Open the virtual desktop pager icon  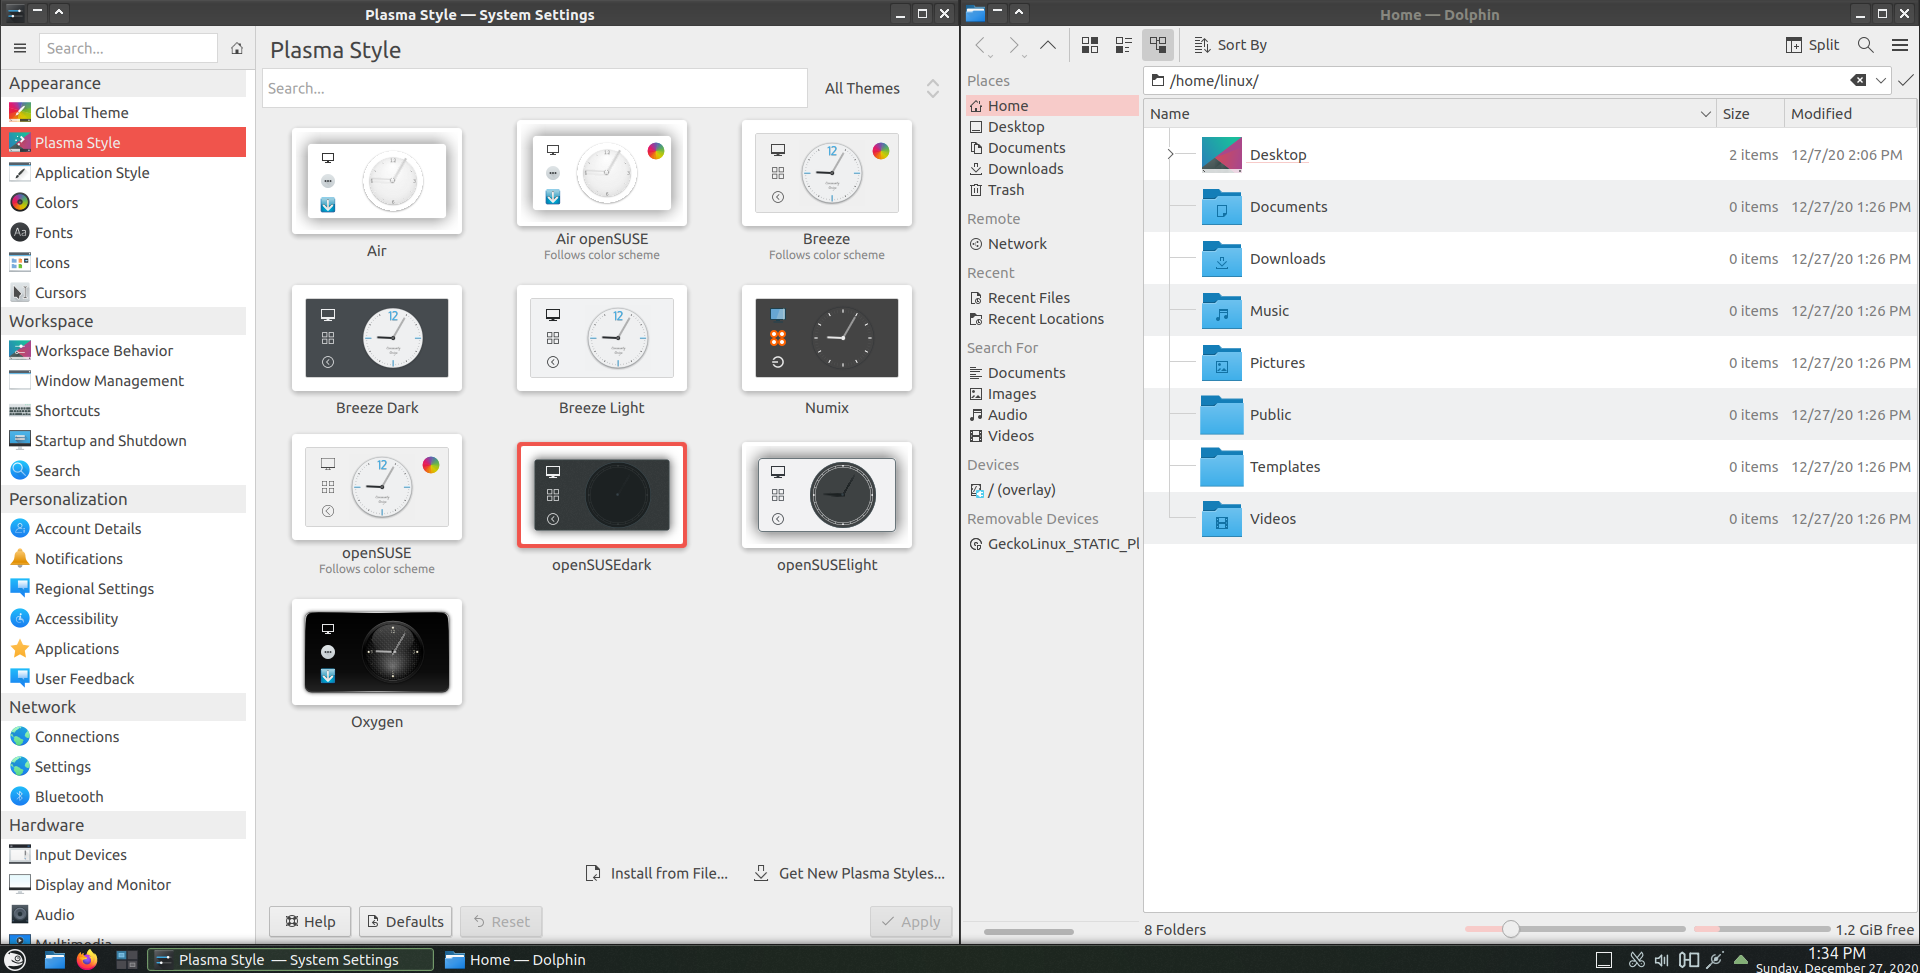tap(126, 960)
